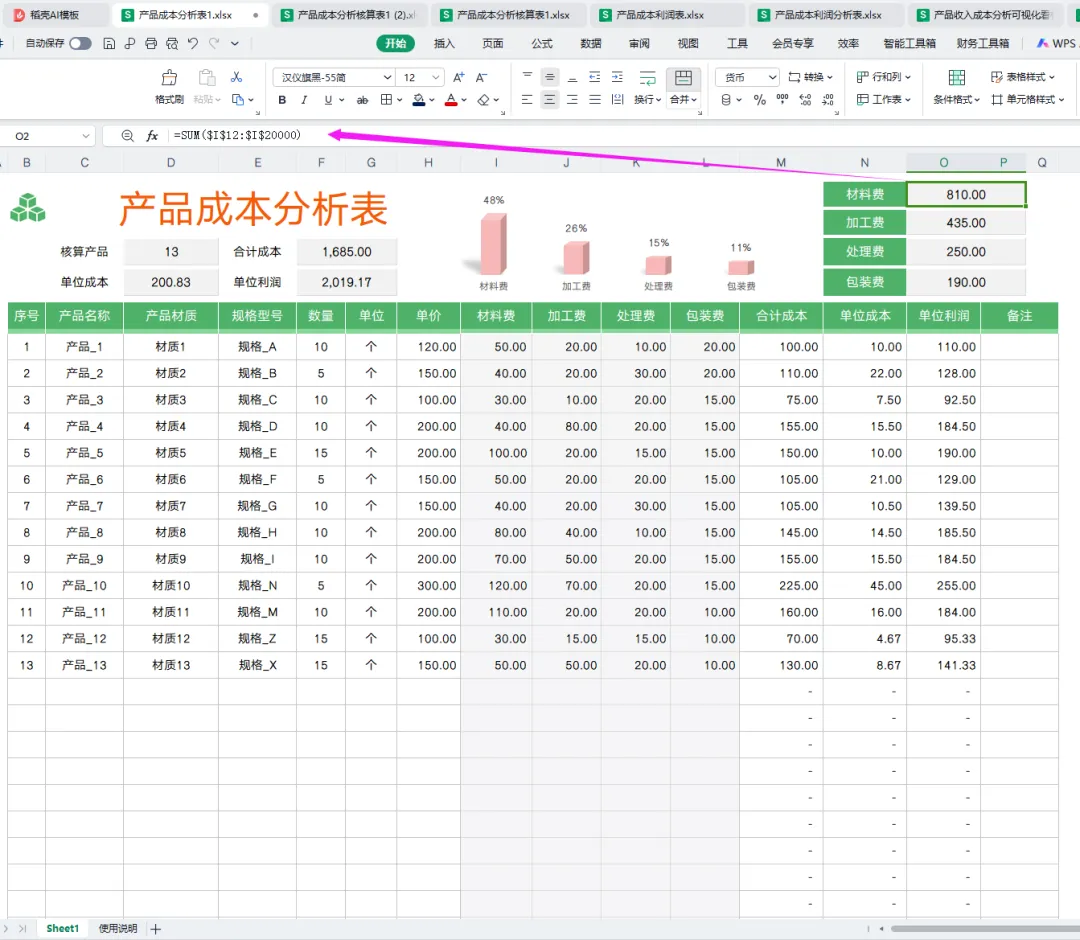Apply italic formatting

[304, 100]
